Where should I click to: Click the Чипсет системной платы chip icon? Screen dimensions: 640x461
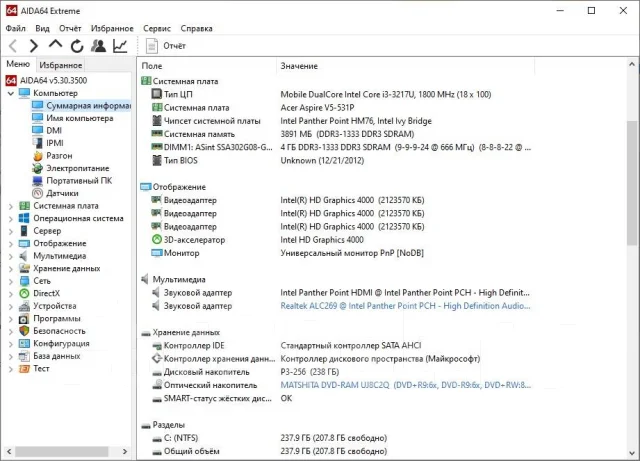[157, 120]
